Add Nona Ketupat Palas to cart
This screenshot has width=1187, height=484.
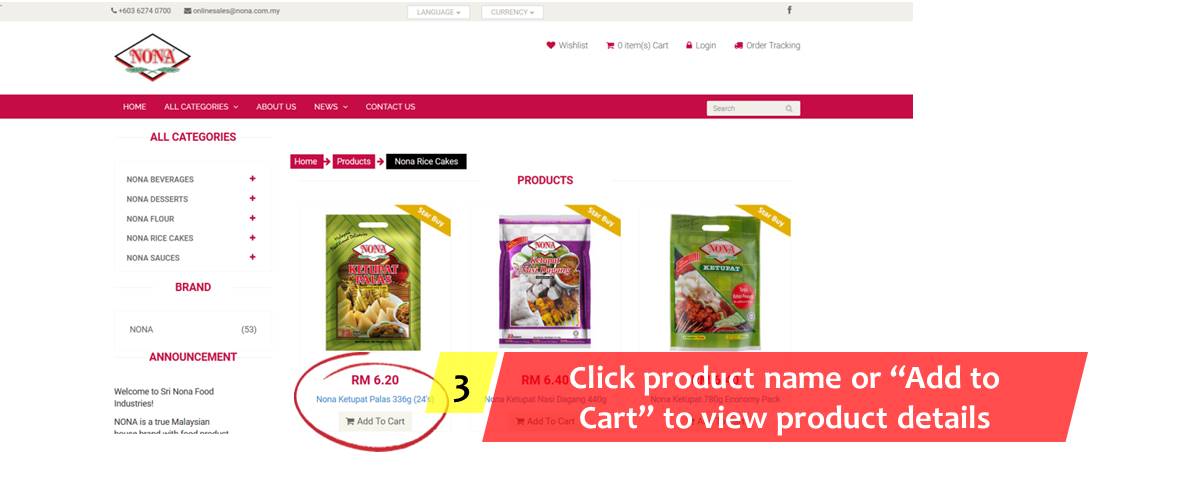[x=375, y=421]
